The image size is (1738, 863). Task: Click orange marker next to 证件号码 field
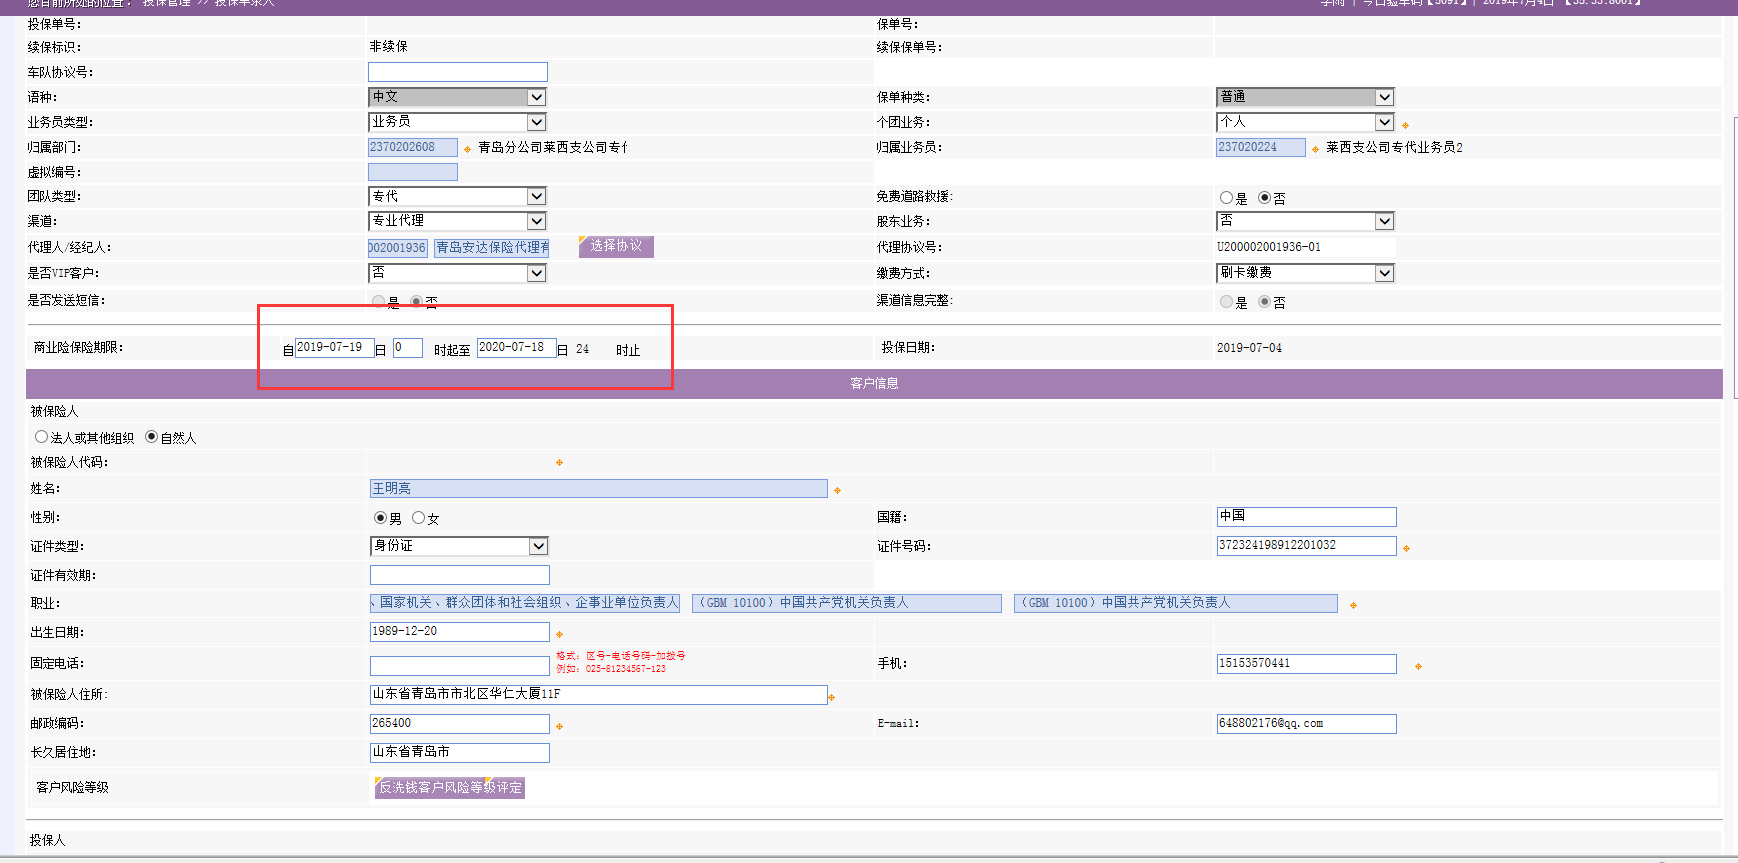[1406, 548]
